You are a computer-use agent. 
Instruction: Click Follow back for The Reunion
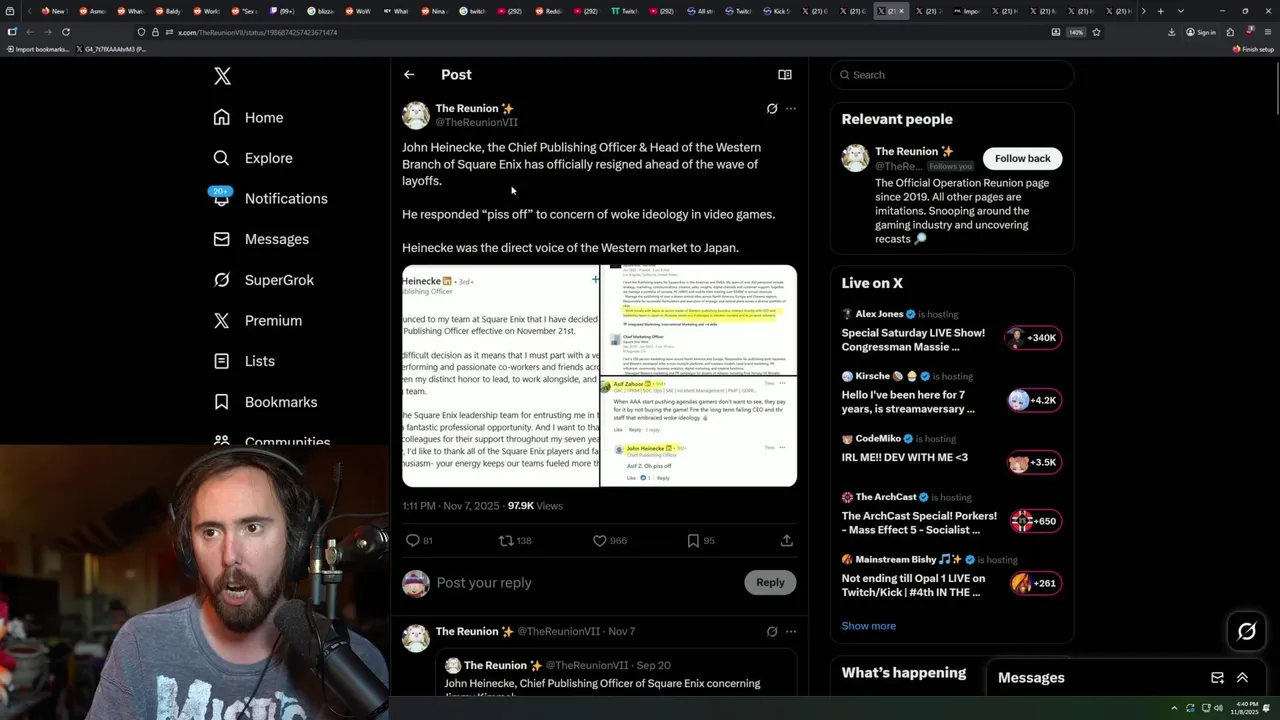click(x=1022, y=159)
